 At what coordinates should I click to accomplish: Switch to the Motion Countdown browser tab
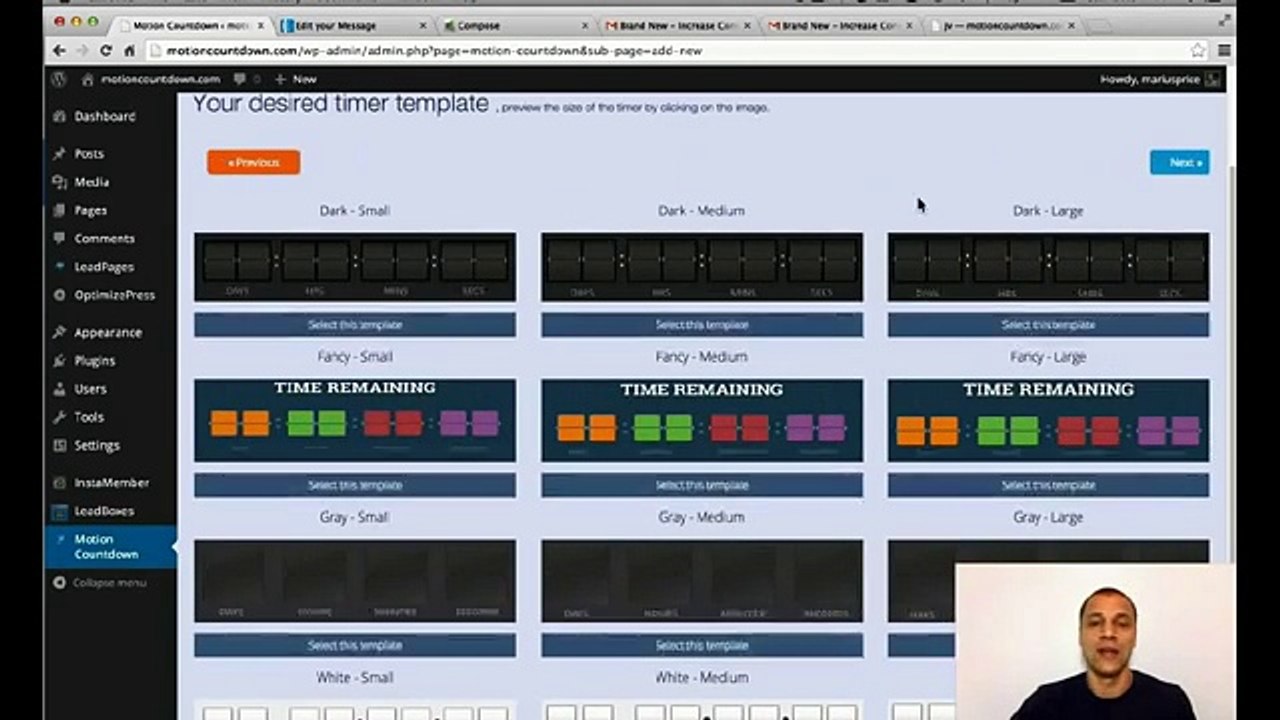click(x=190, y=25)
